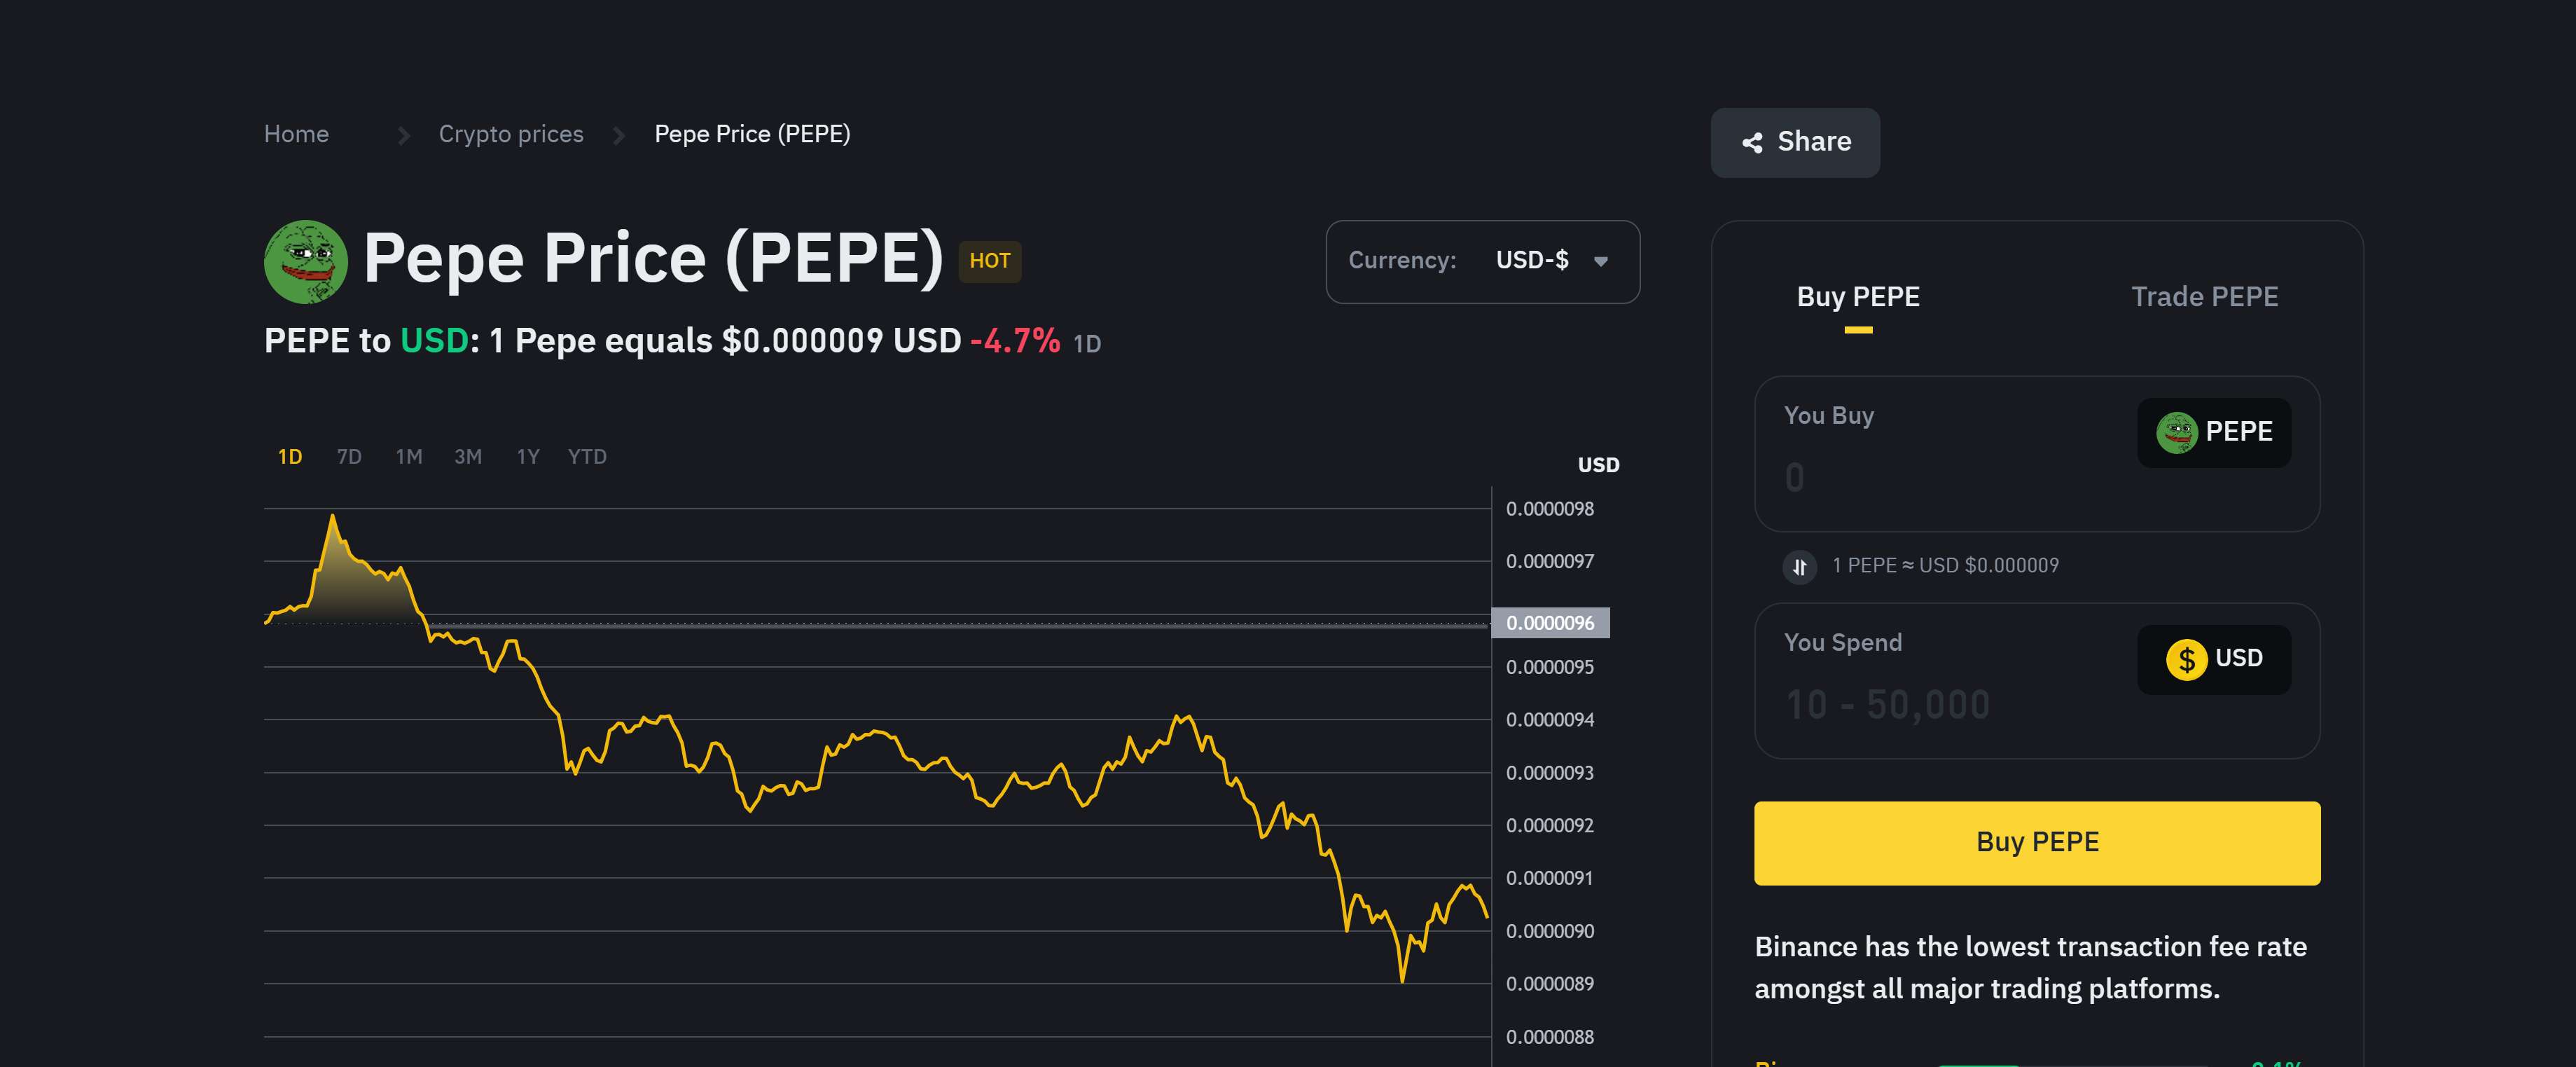Go to Crypto prices breadcrumb link
2576x1067 pixels.
(x=510, y=134)
